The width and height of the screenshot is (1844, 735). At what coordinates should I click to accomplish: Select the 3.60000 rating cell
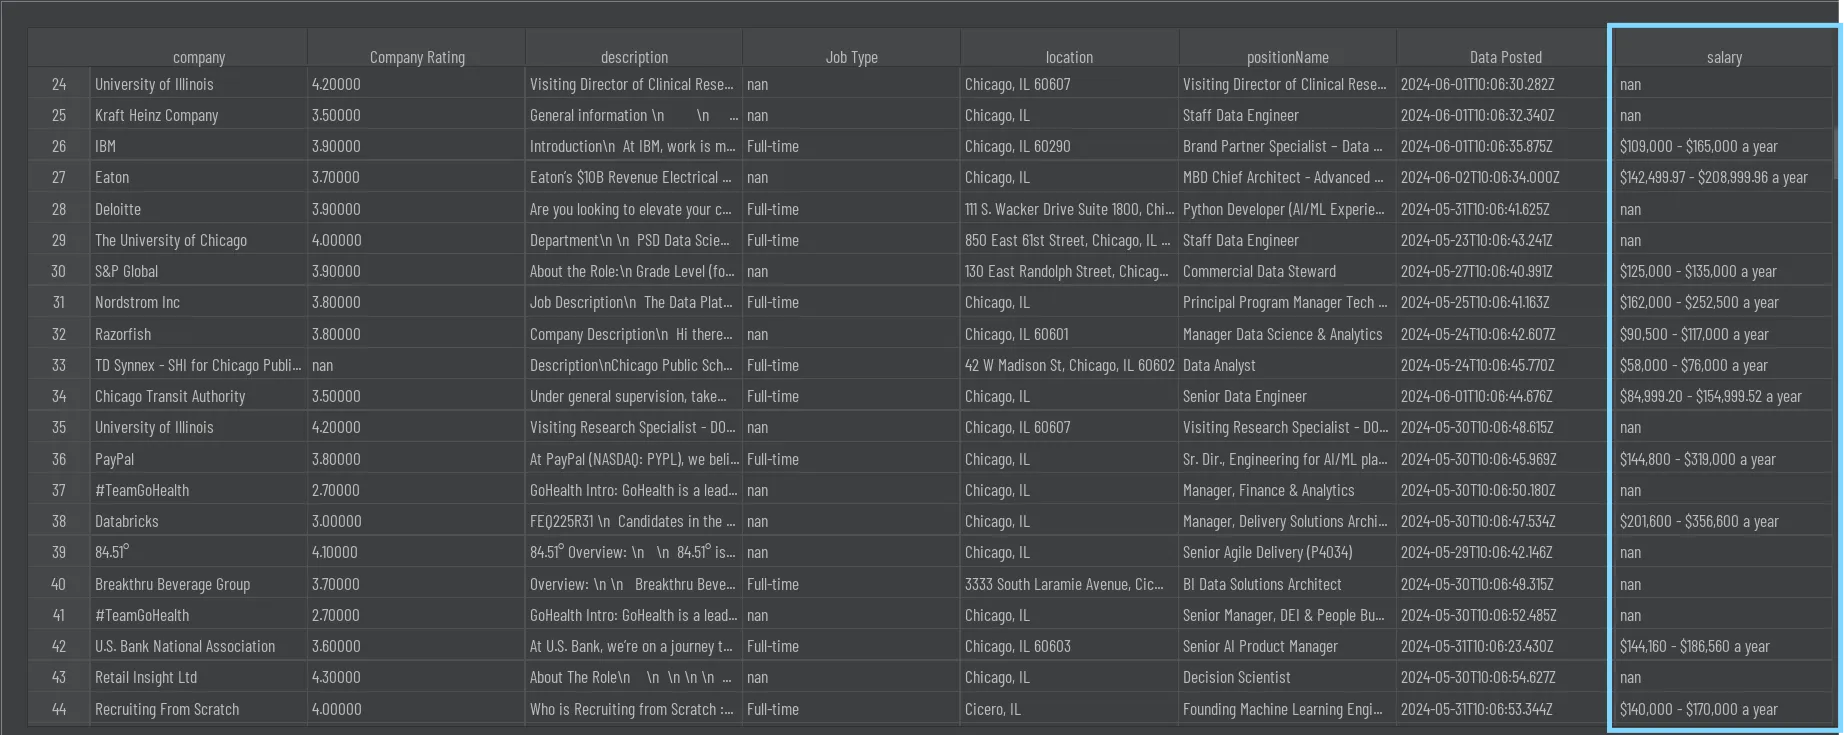(x=416, y=646)
